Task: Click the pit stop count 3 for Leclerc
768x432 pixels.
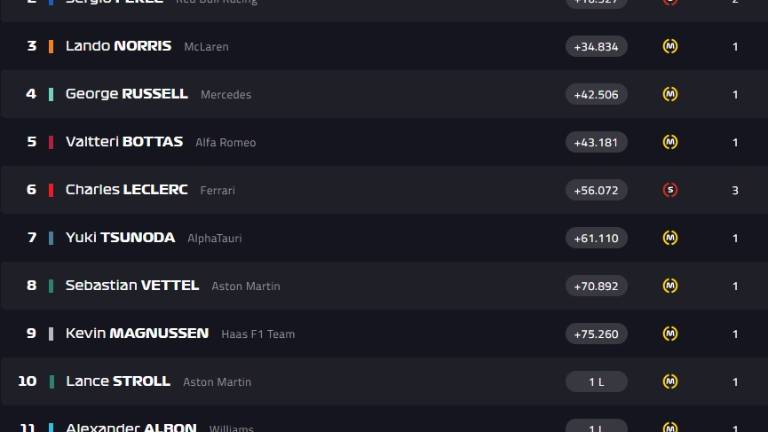Action: pos(735,190)
